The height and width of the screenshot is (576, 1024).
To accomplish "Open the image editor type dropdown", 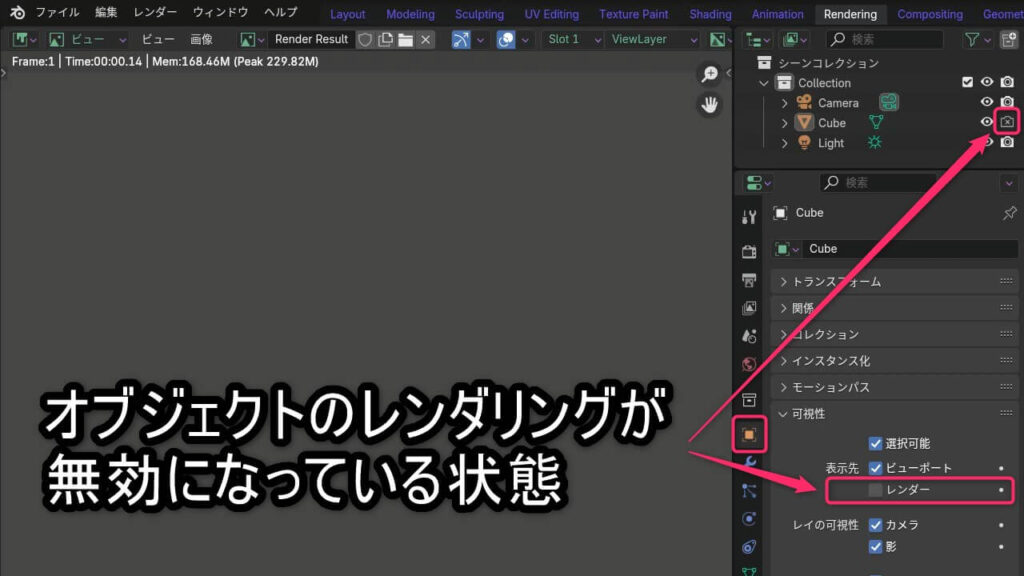I will (25, 39).
